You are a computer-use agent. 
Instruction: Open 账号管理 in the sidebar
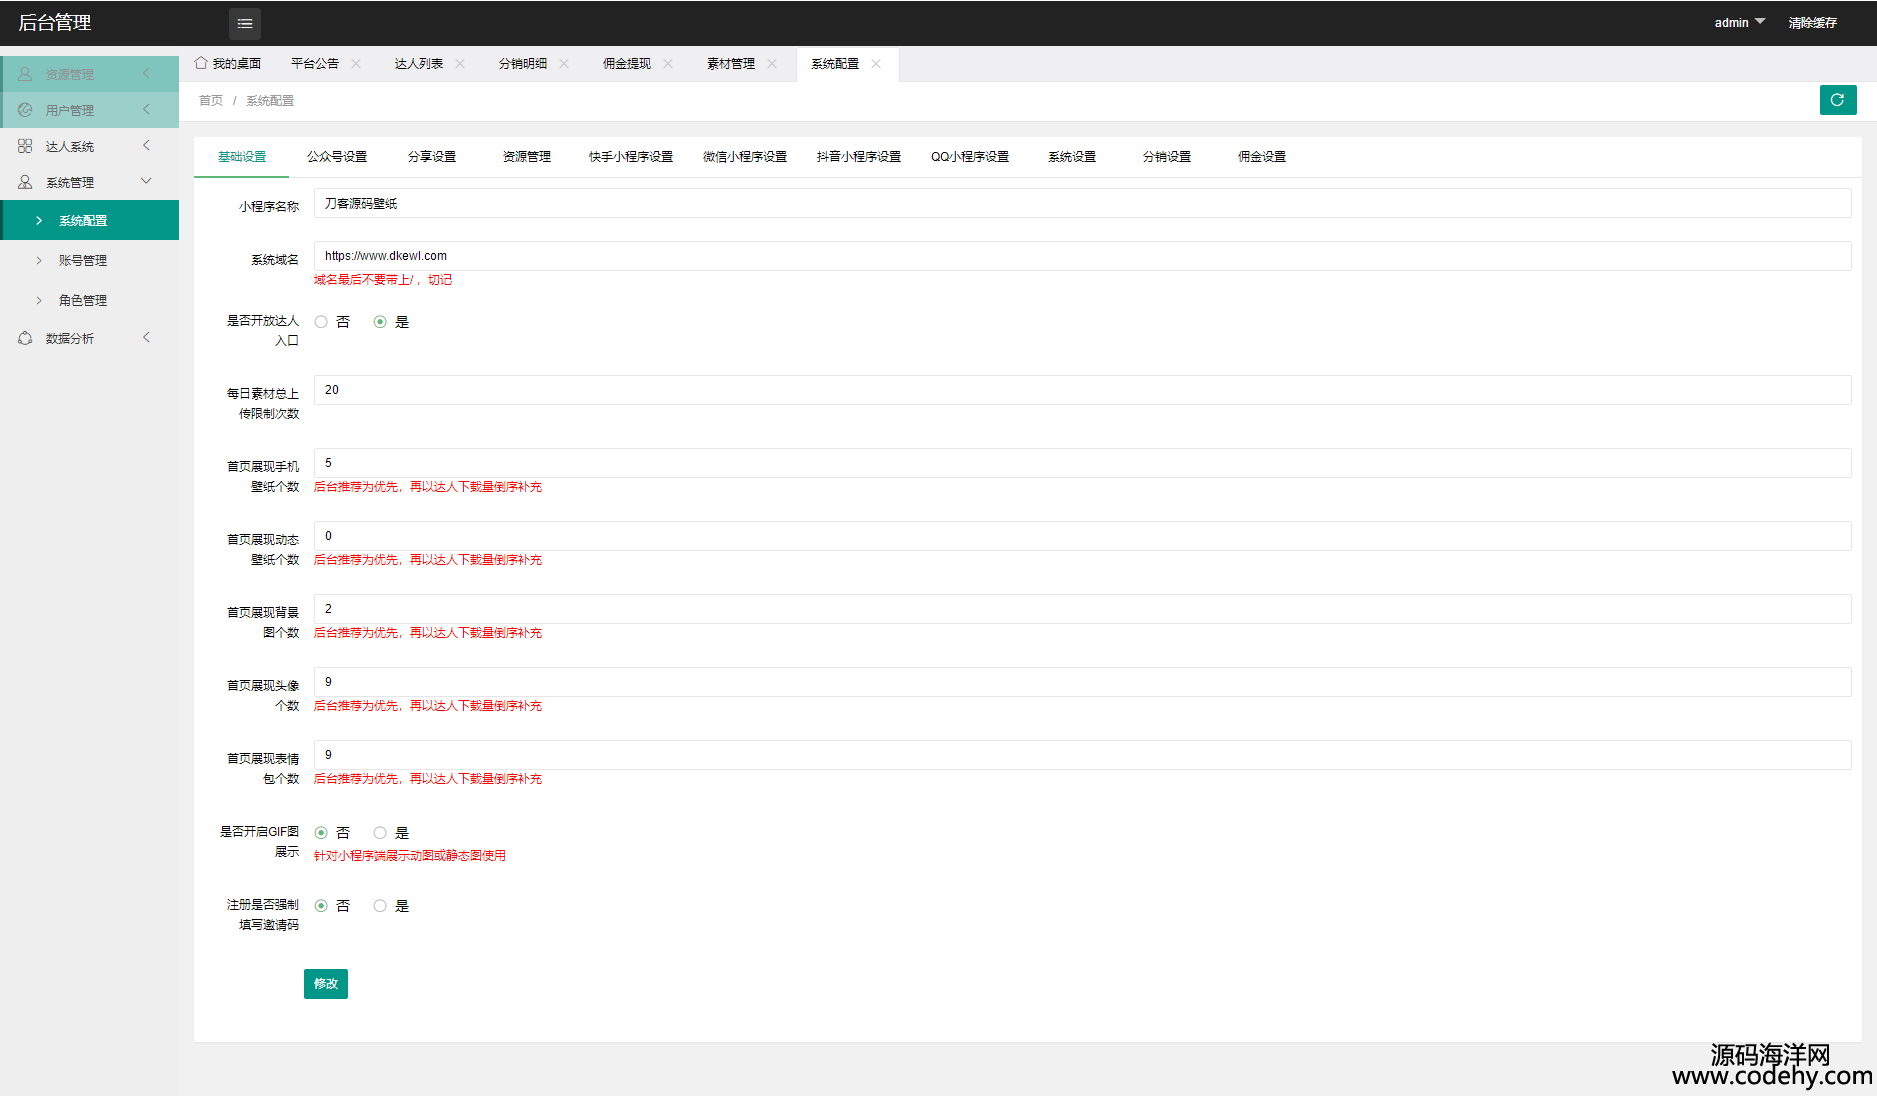tap(90, 260)
